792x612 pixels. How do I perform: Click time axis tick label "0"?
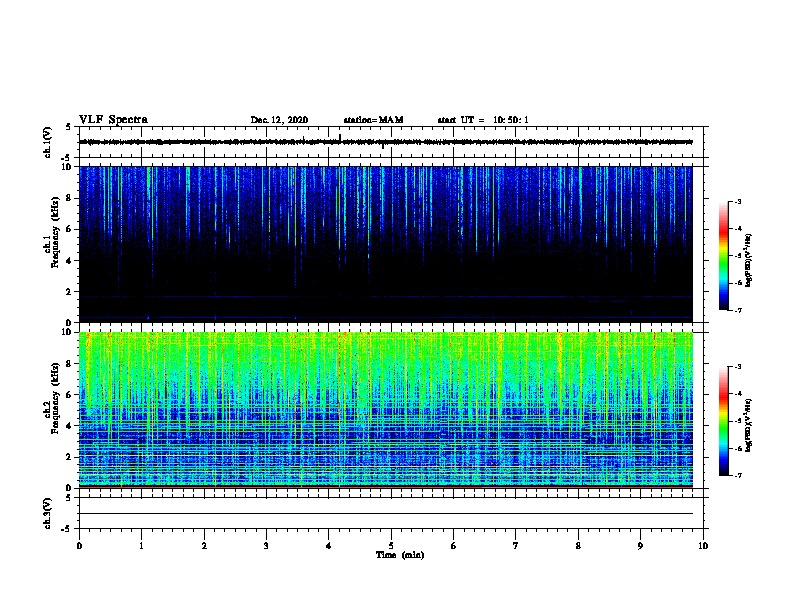click(x=79, y=545)
